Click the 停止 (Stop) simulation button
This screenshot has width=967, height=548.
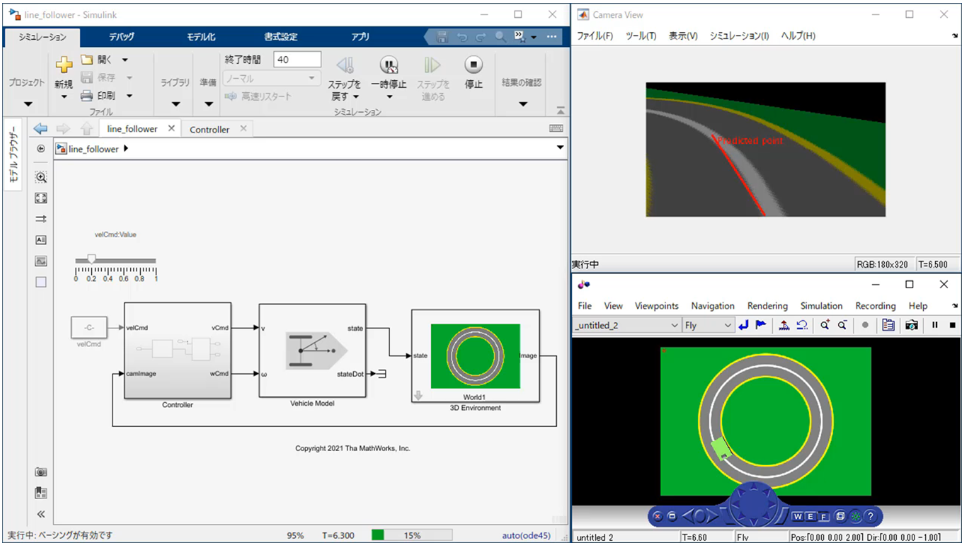473,65
